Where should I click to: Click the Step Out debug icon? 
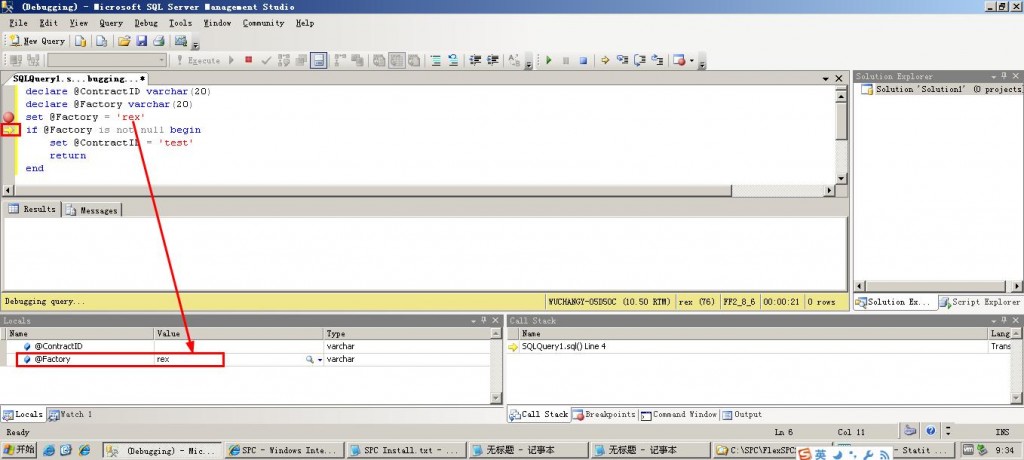click(x=658, y=60)
